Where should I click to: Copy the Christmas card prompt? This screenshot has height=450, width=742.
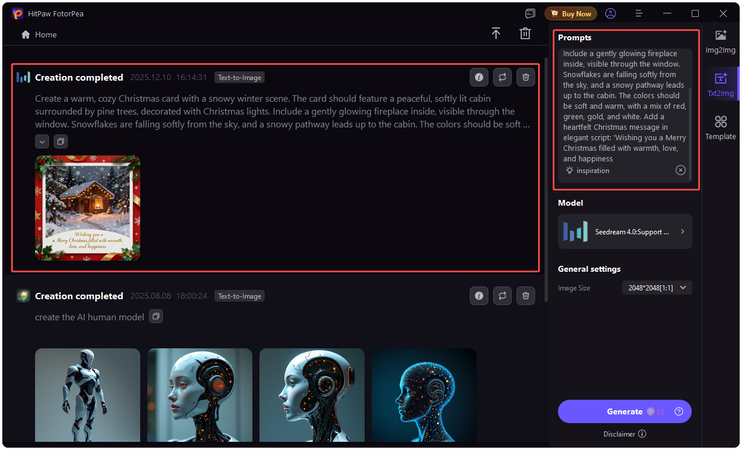[61, 141]
